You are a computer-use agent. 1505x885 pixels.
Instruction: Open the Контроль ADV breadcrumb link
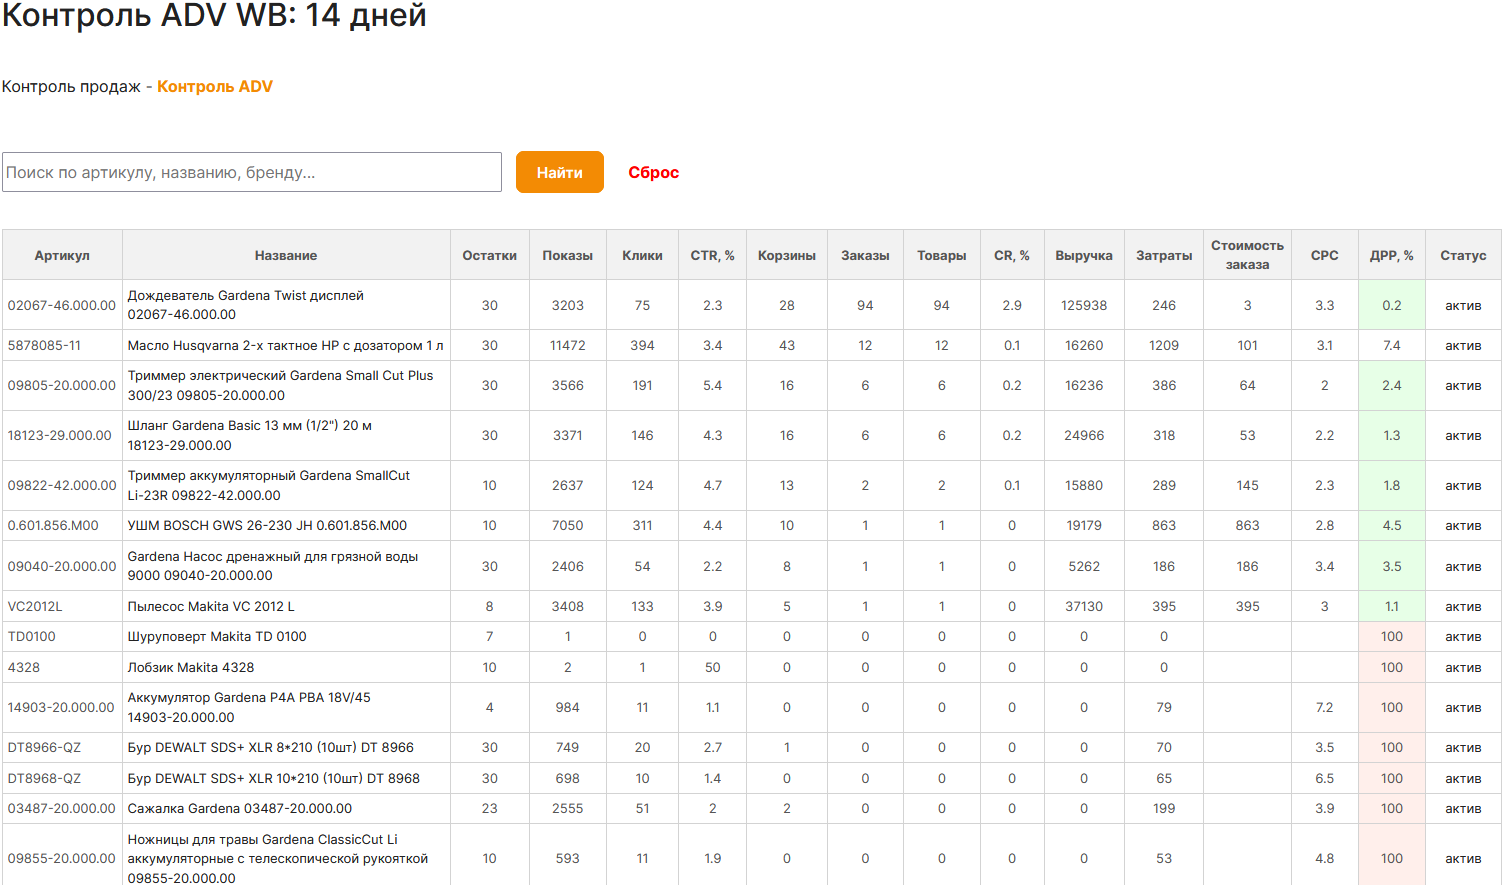215,86
